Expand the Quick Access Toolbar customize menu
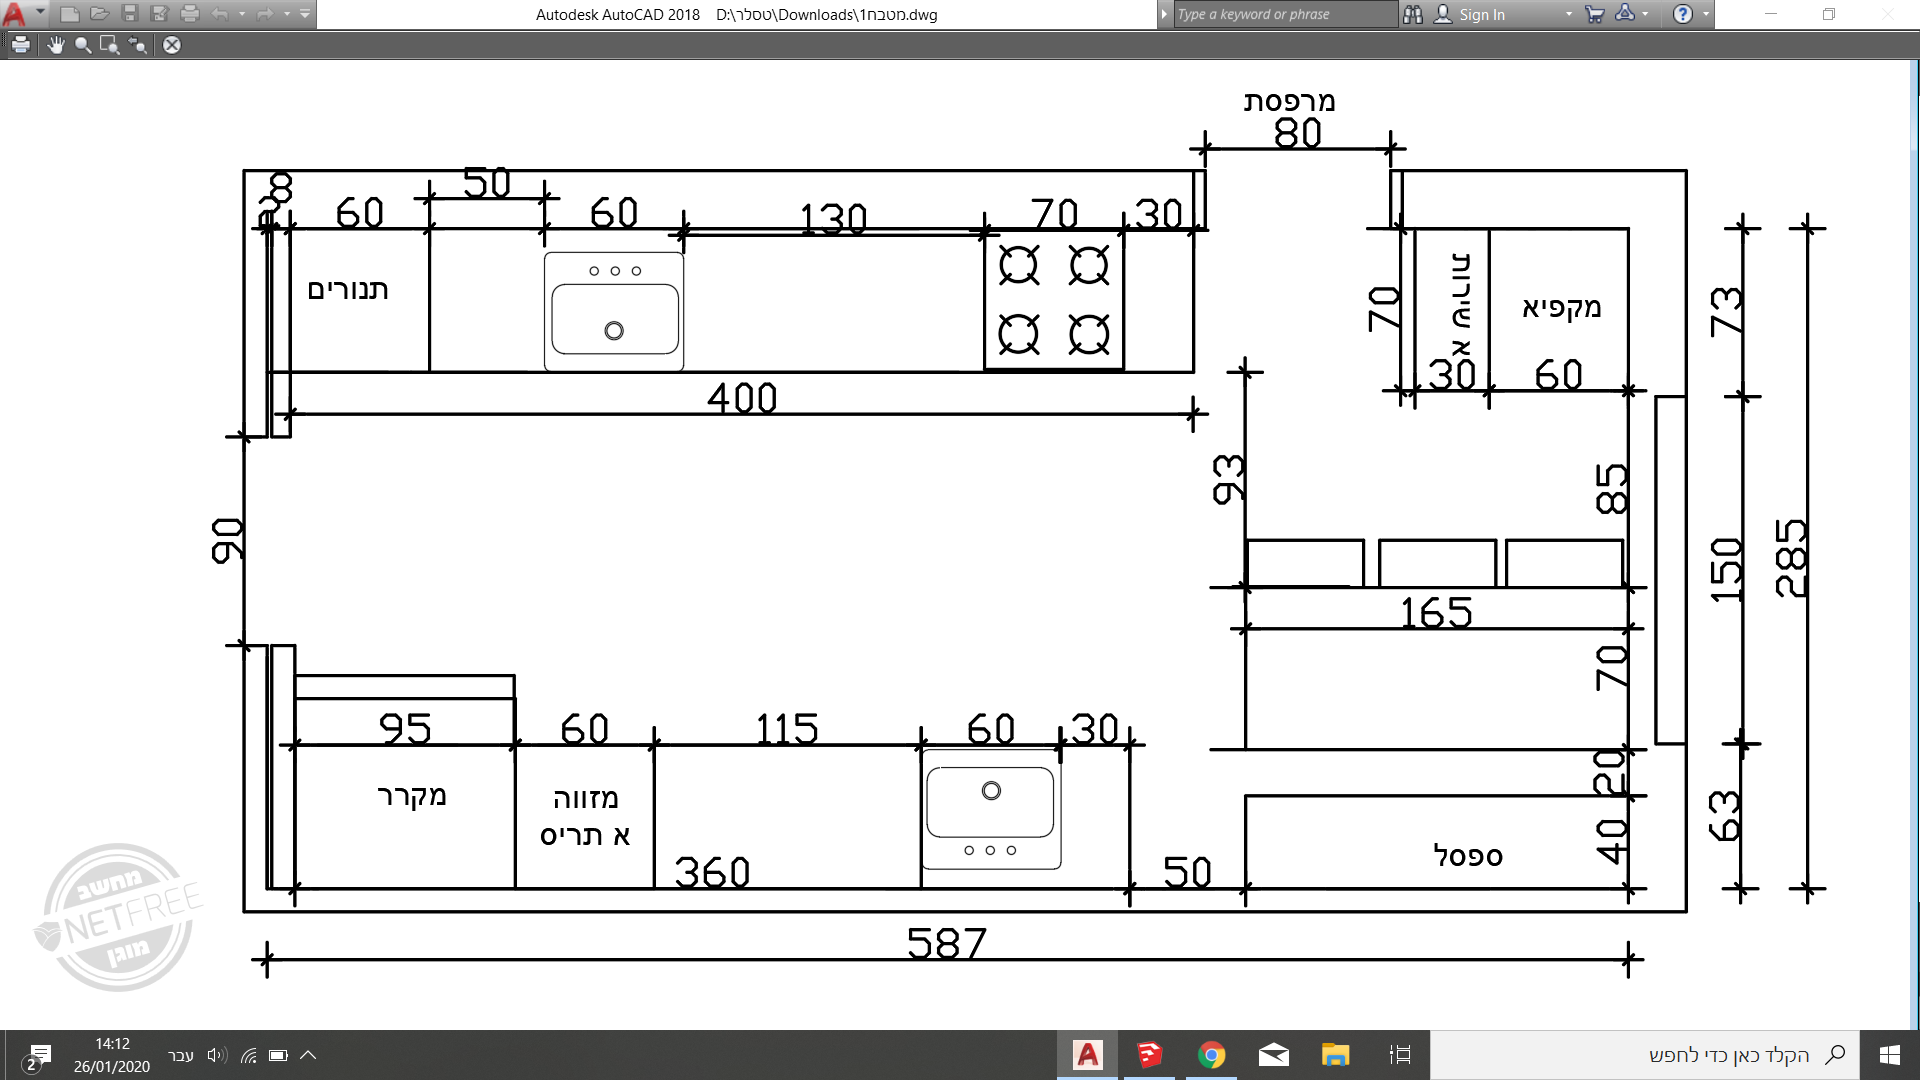1920x1080 pixels. 305,14
